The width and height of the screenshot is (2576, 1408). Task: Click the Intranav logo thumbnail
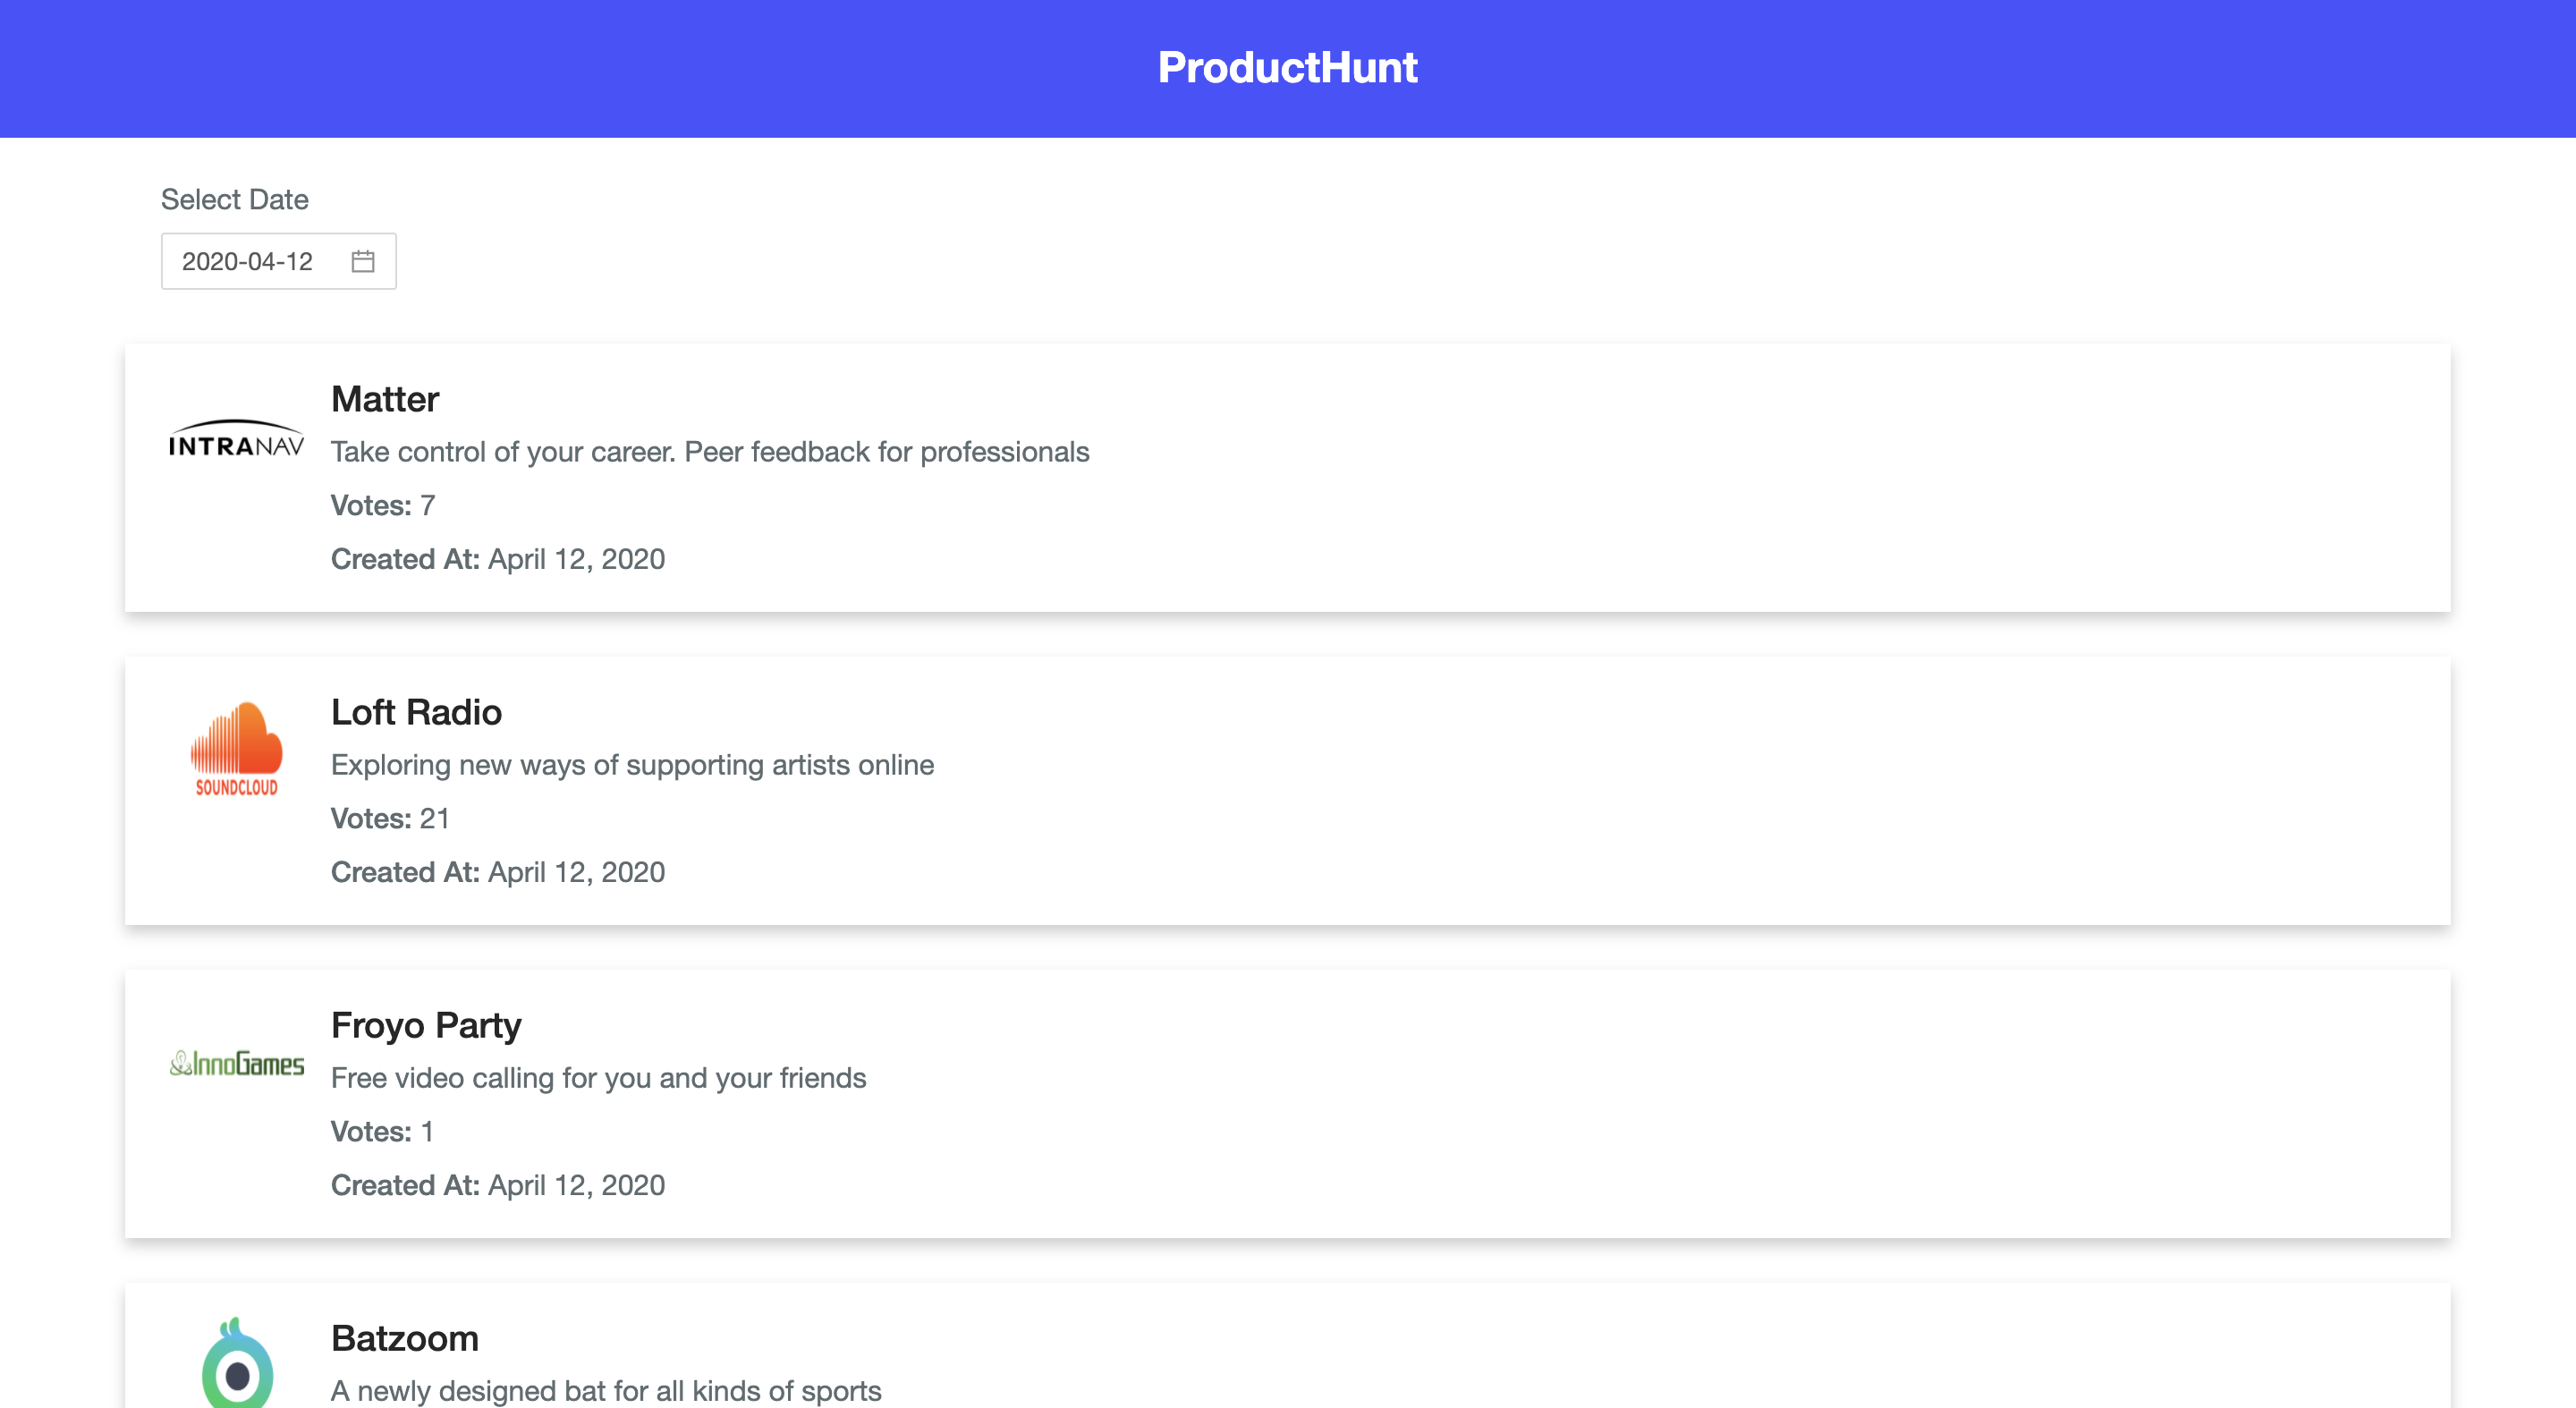tap(237, 438)
